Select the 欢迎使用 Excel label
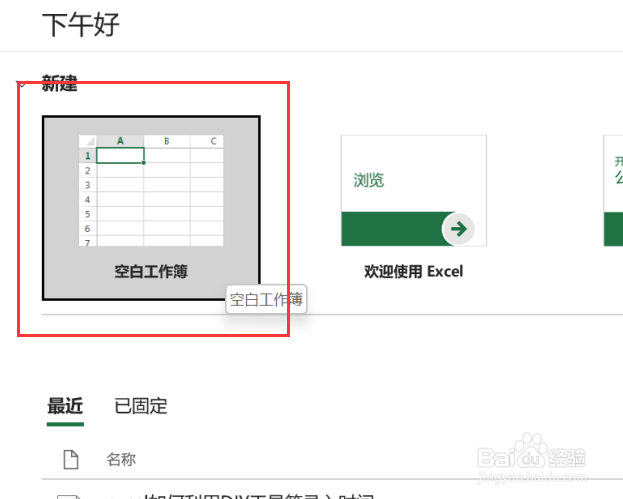Viewport: 623px width, 499px height. click(414, 272)
